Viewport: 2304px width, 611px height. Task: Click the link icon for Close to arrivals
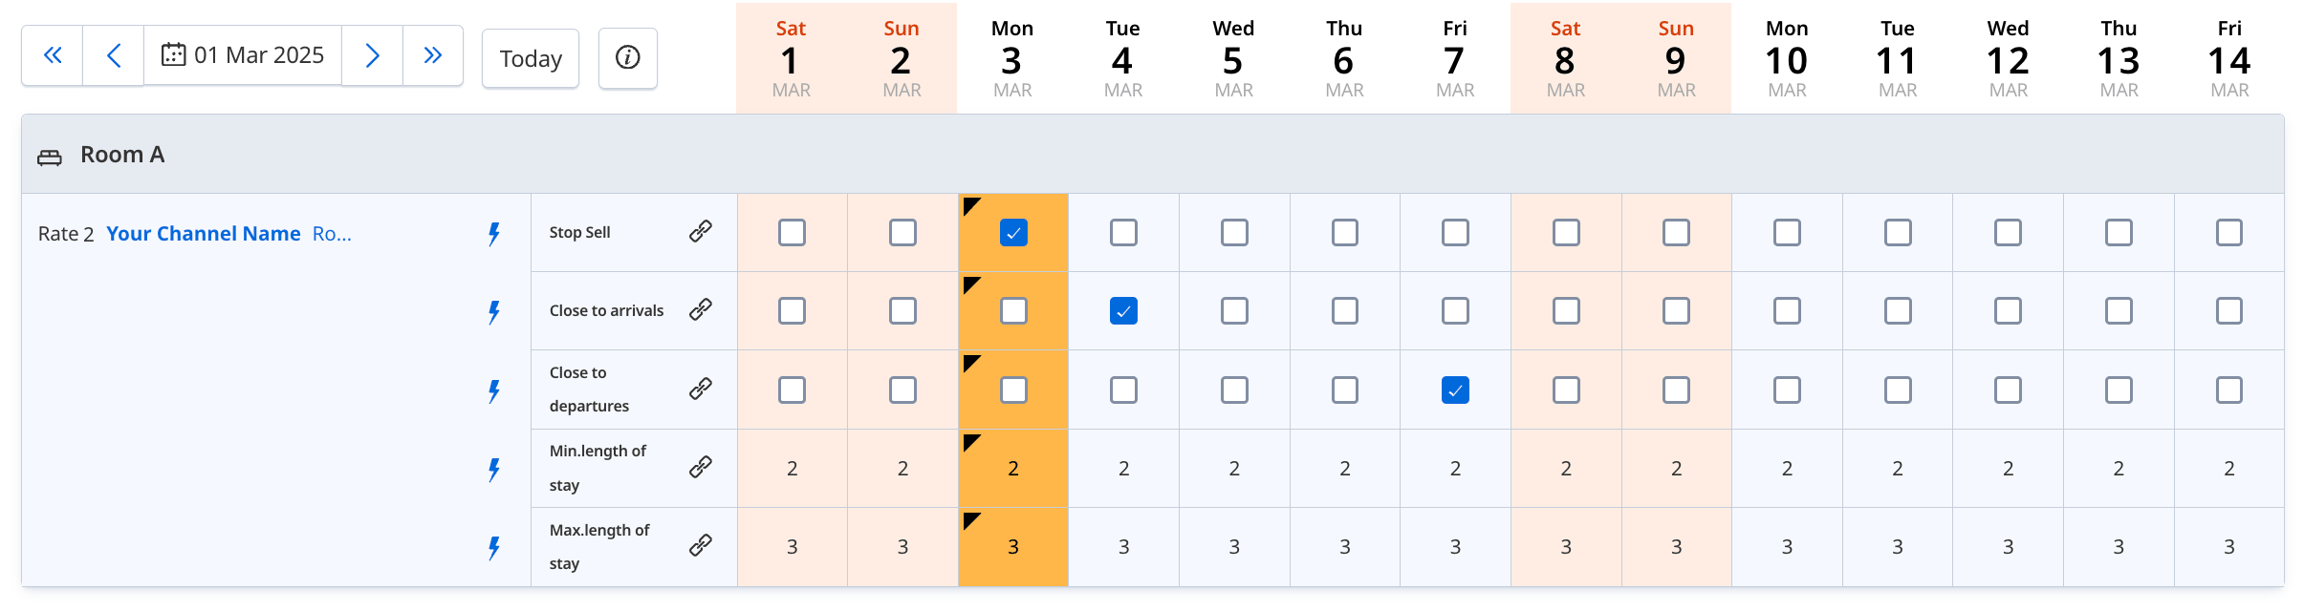701,310
